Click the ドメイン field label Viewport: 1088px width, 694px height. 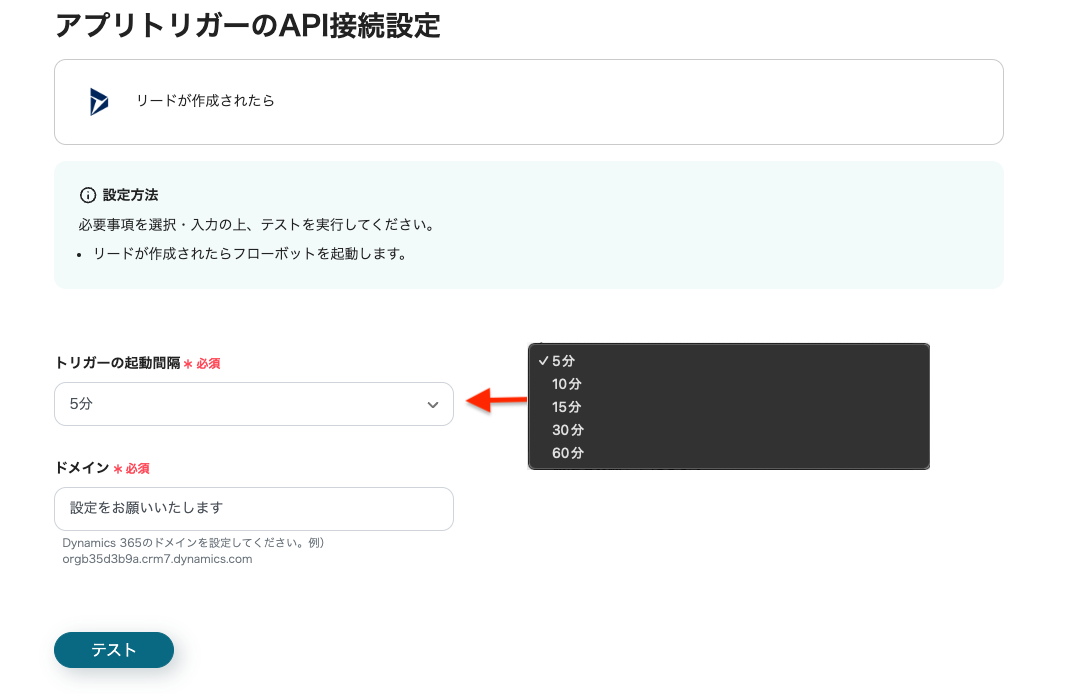click(82, 468)
